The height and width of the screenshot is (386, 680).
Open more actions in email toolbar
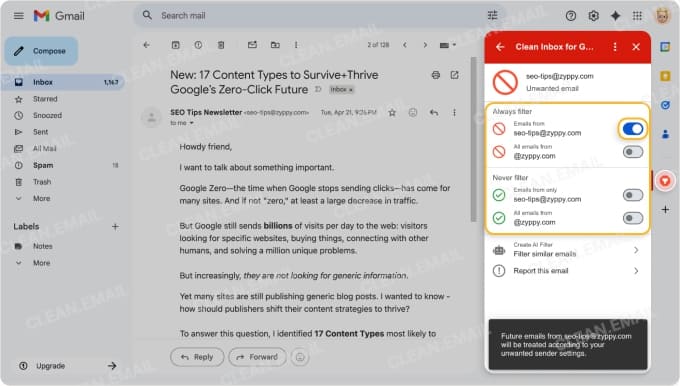(296, 45)
